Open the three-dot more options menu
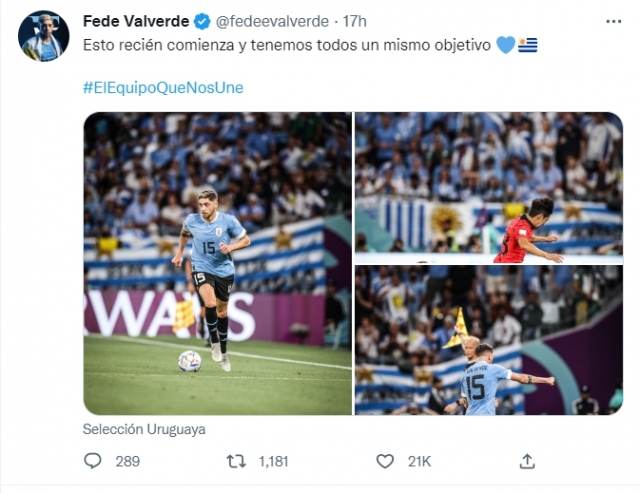The width and height of the screenshot is (640, 493). click(613, 22)
